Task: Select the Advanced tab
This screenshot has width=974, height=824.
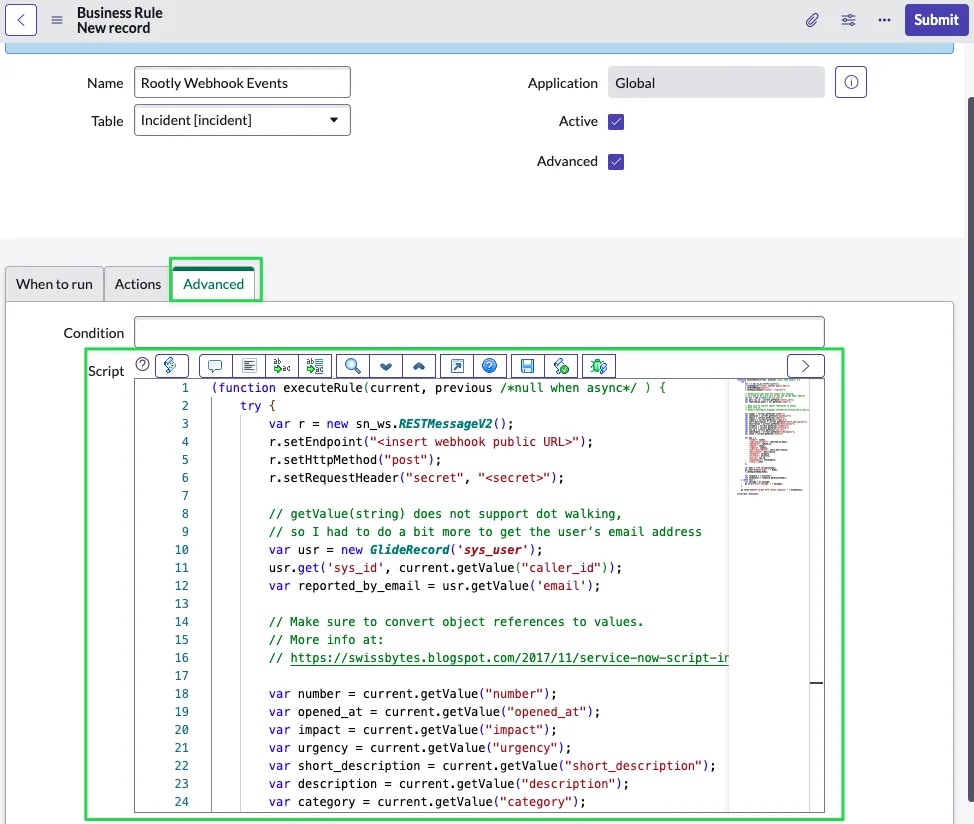Action: (x=213, y=284)
